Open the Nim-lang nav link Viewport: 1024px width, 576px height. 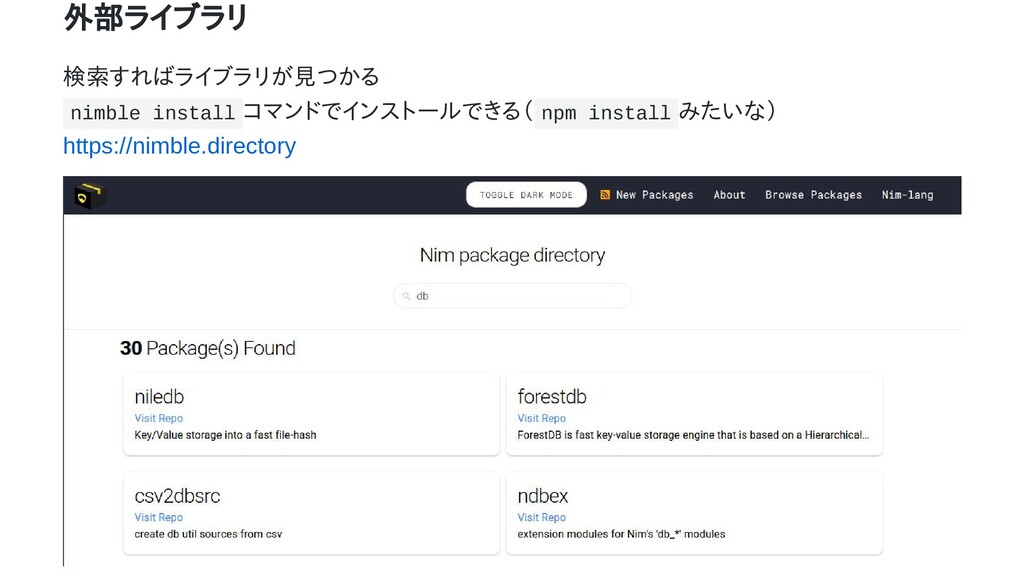(x=907, y=195)
